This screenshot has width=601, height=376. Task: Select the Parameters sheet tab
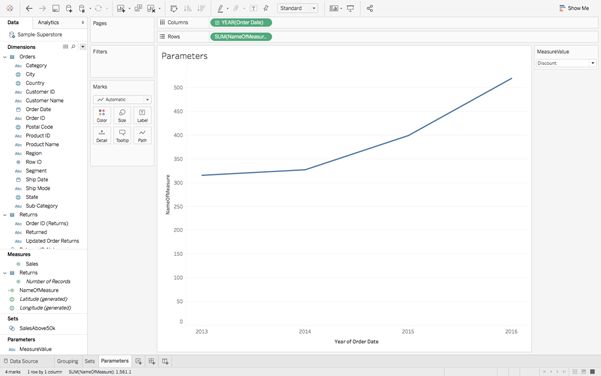coord(115,361)
